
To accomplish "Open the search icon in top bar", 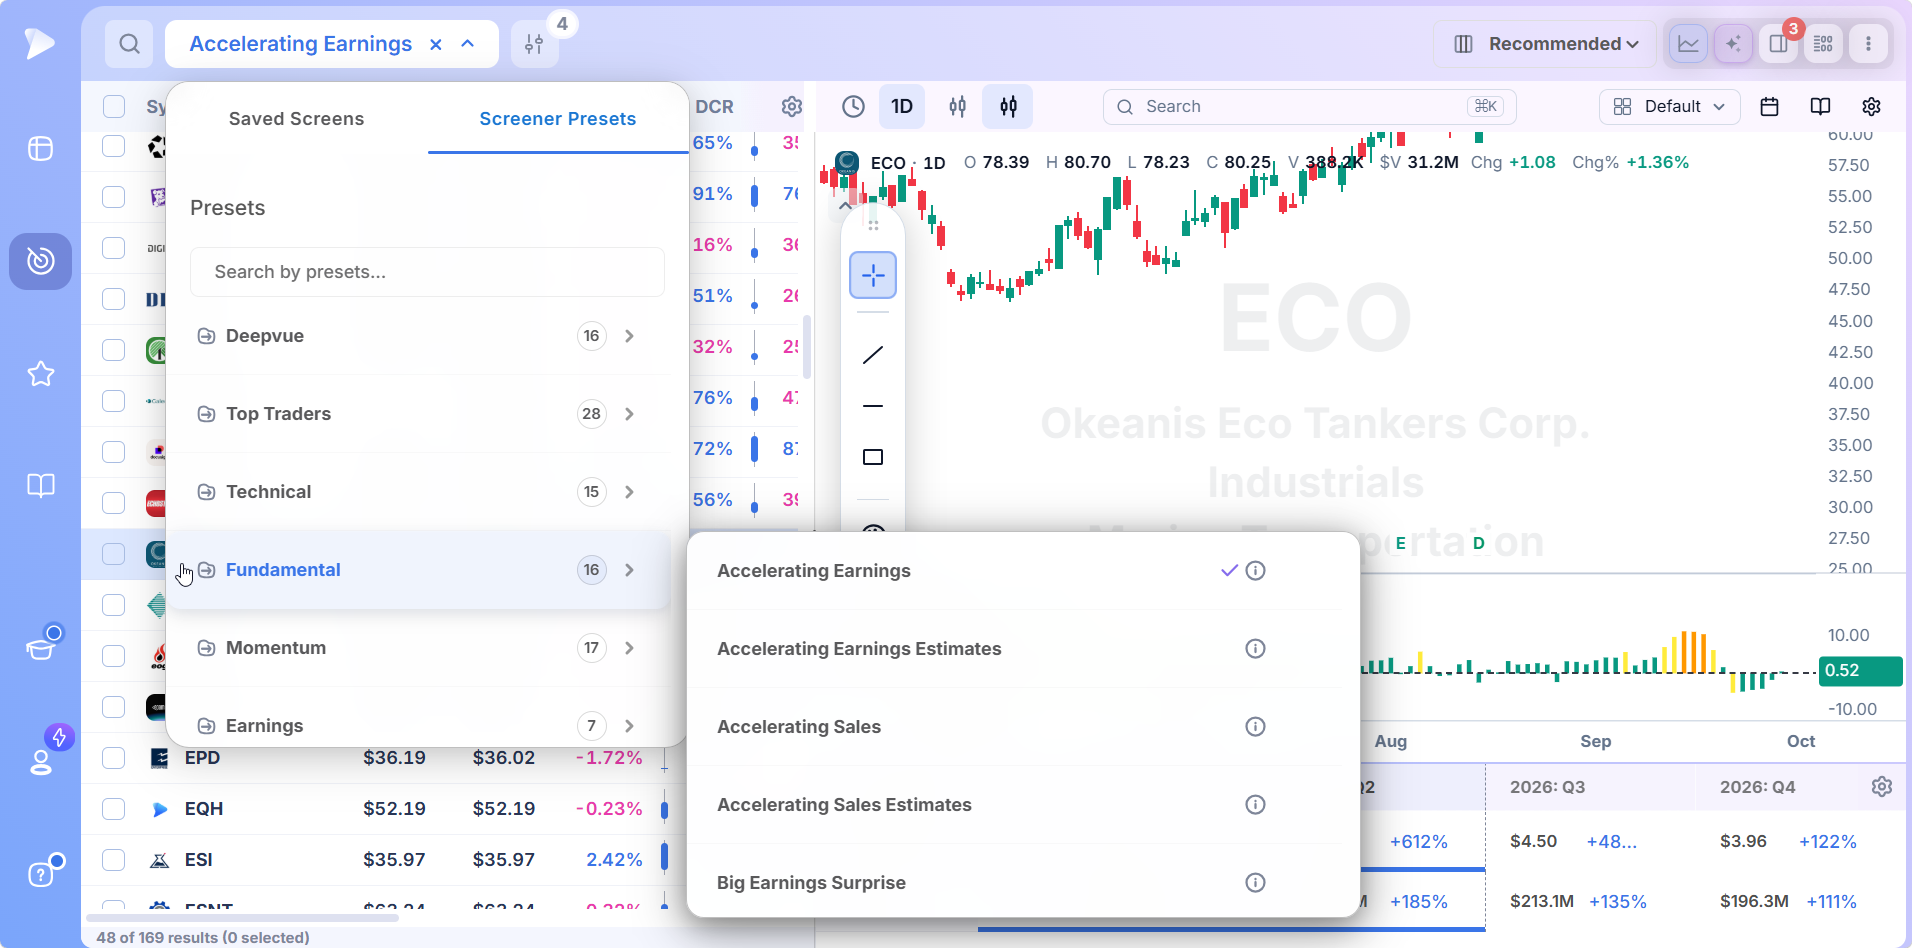I will (x=129, y=44).
